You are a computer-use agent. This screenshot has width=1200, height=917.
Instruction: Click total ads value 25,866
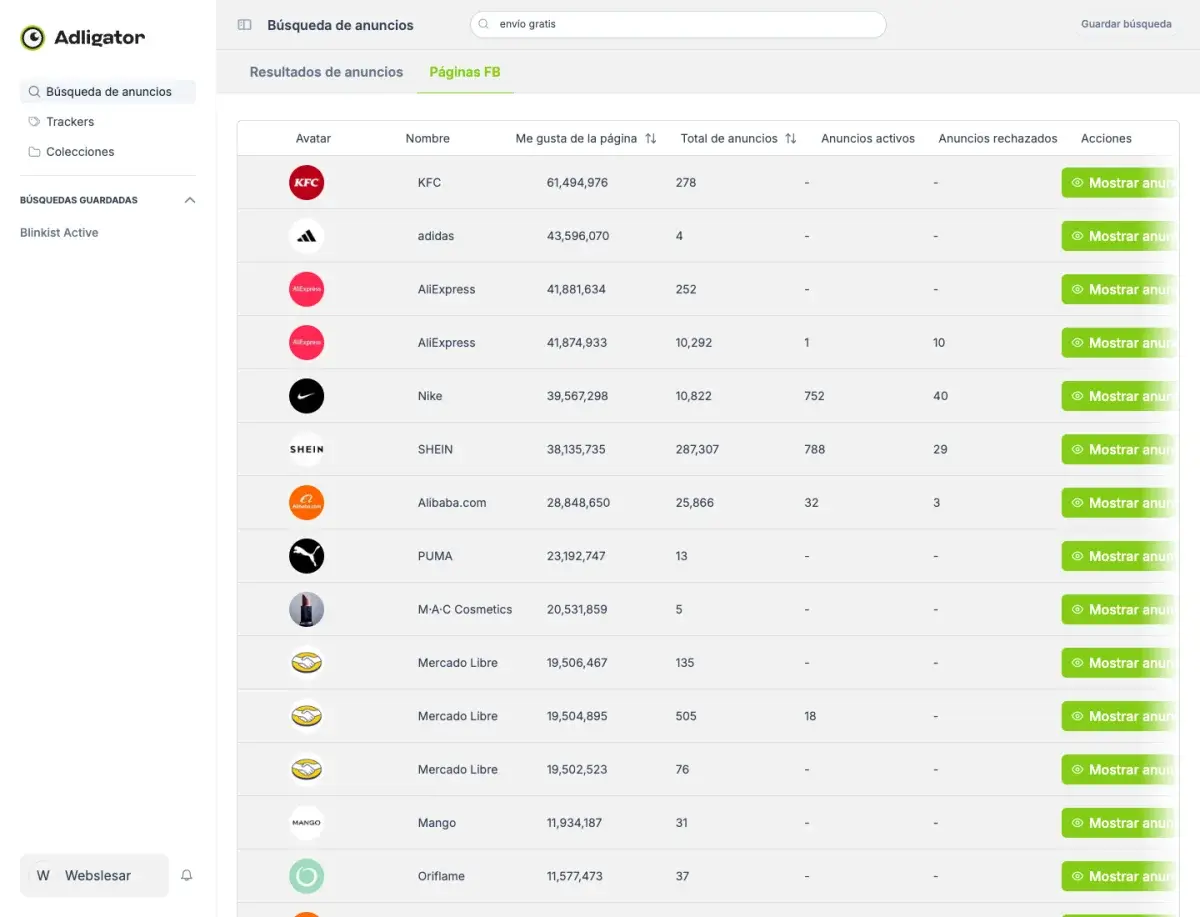tap(695, 503)
